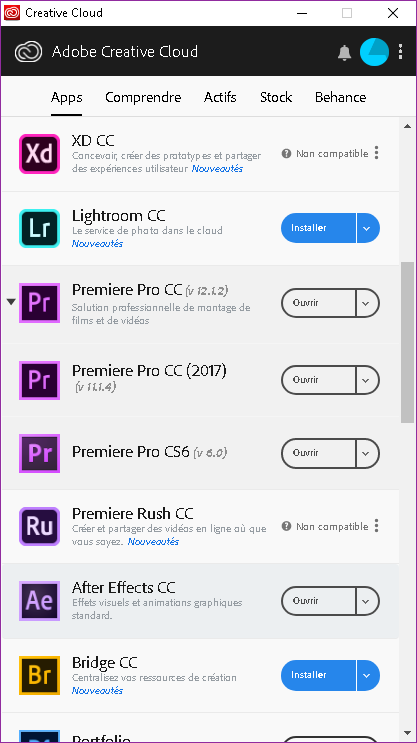Open the header three-dot menu
417x743 pixels.
click(401, 52)
